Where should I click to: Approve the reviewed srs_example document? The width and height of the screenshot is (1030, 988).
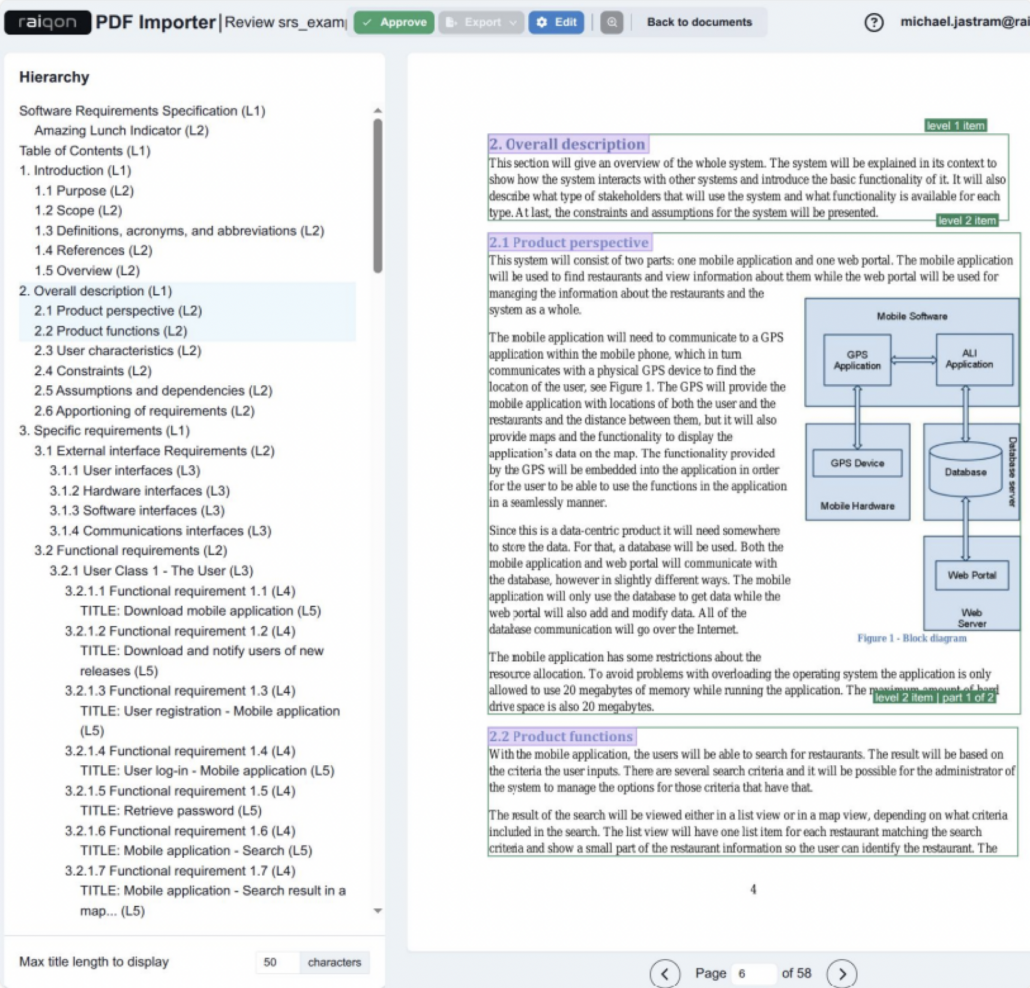(393, 22)
